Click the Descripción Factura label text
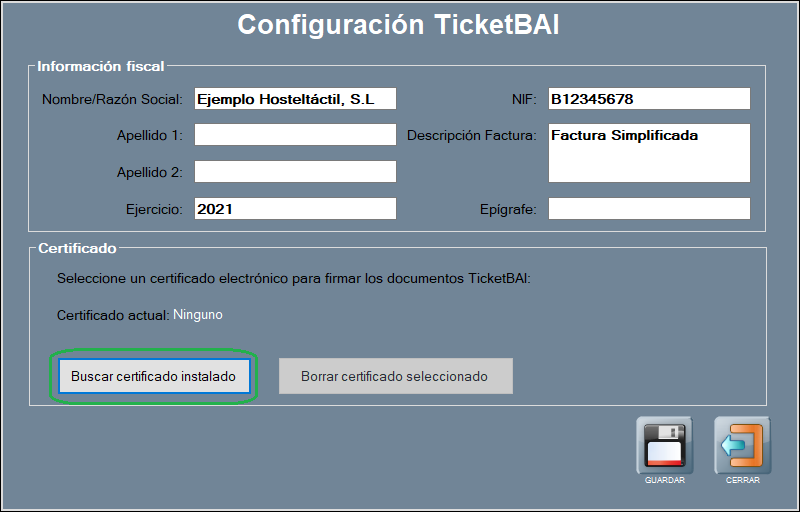This screenshot has width=800, height=512. [472, 136]
